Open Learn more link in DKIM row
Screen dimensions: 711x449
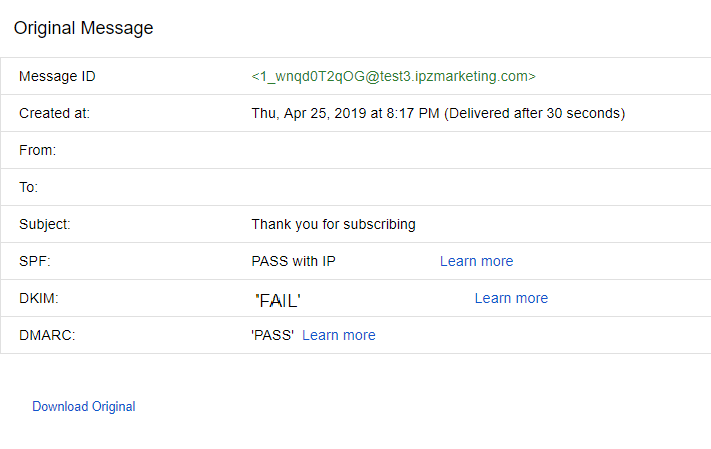(x=511, y=298)
